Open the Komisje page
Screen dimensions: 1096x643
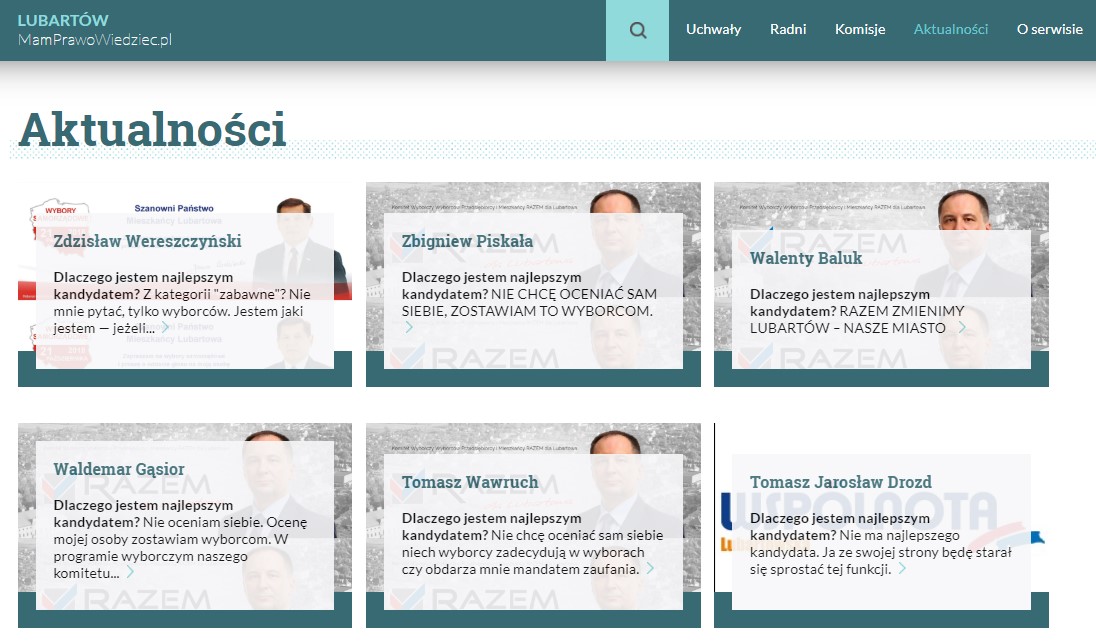[x=860, y=29]
